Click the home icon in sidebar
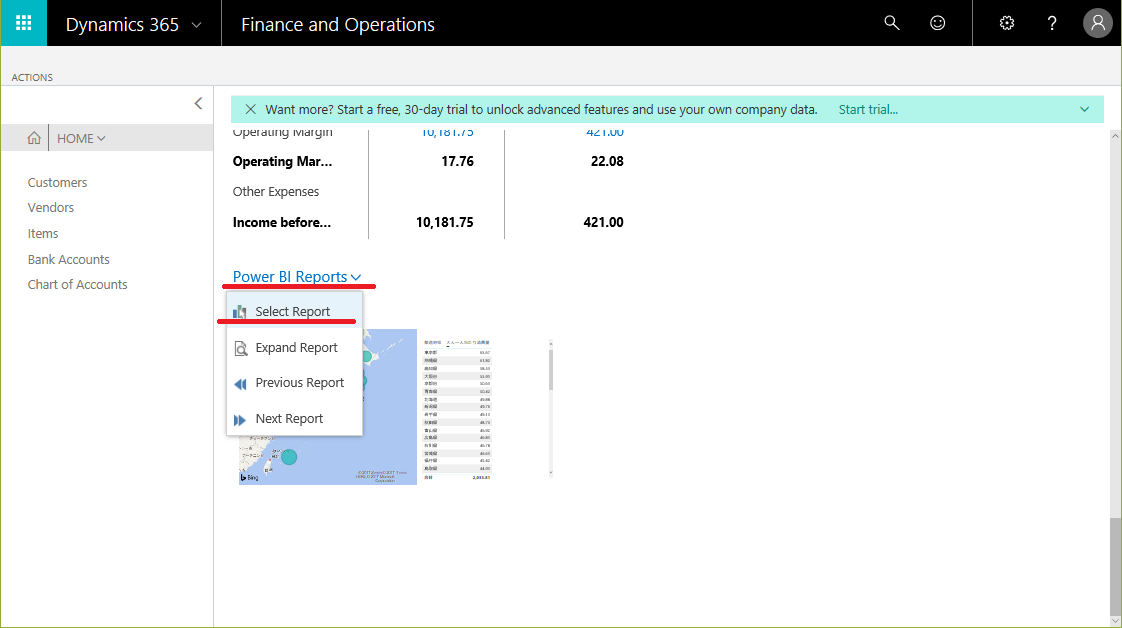The height and width of the screenshot is (628, 1122). 34,139
